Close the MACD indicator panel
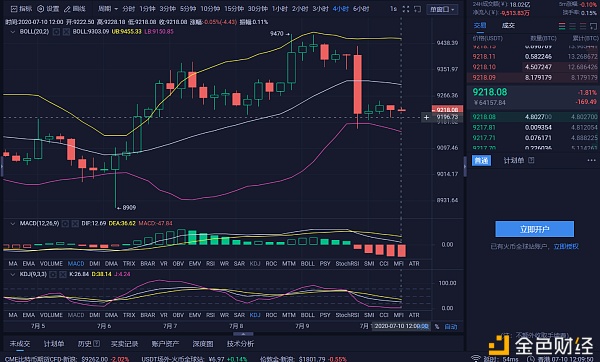600x362 pixels. click(x=75, y=223)
